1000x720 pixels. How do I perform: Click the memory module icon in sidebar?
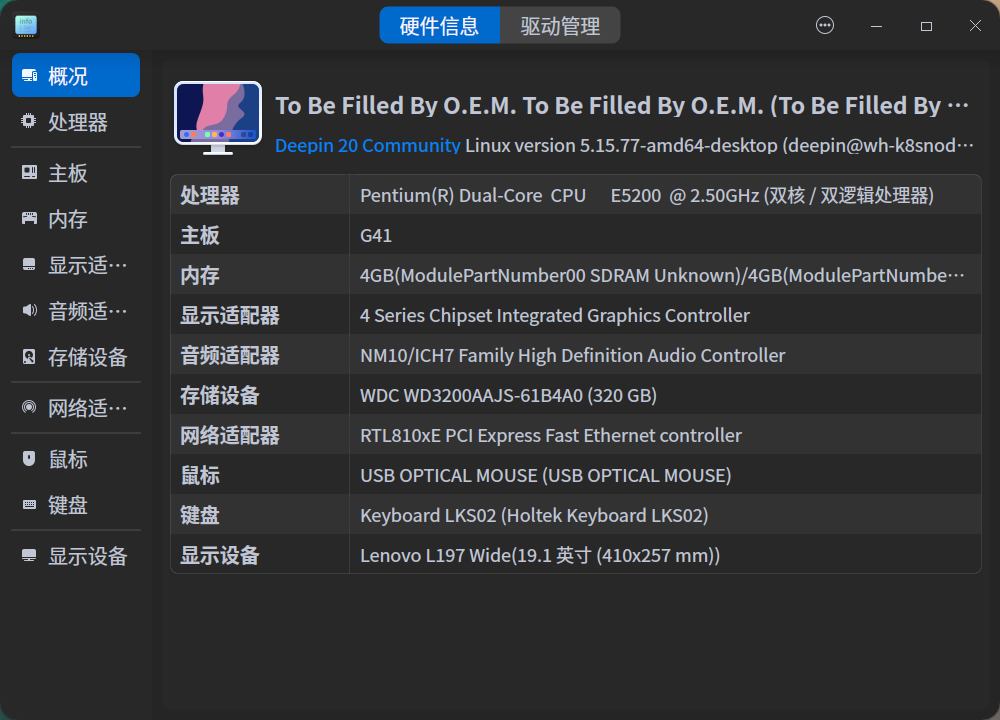click(29, 219)
